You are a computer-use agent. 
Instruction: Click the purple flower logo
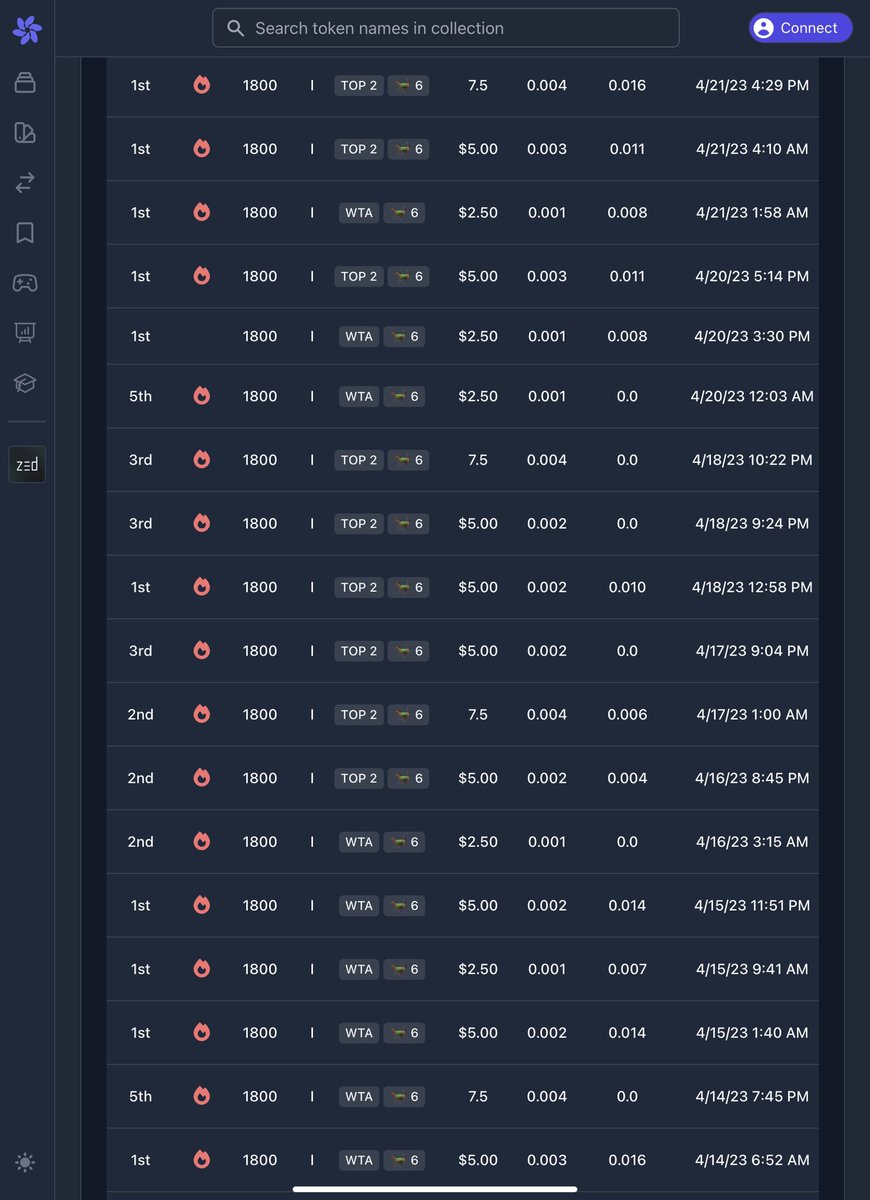click(27, 30)
